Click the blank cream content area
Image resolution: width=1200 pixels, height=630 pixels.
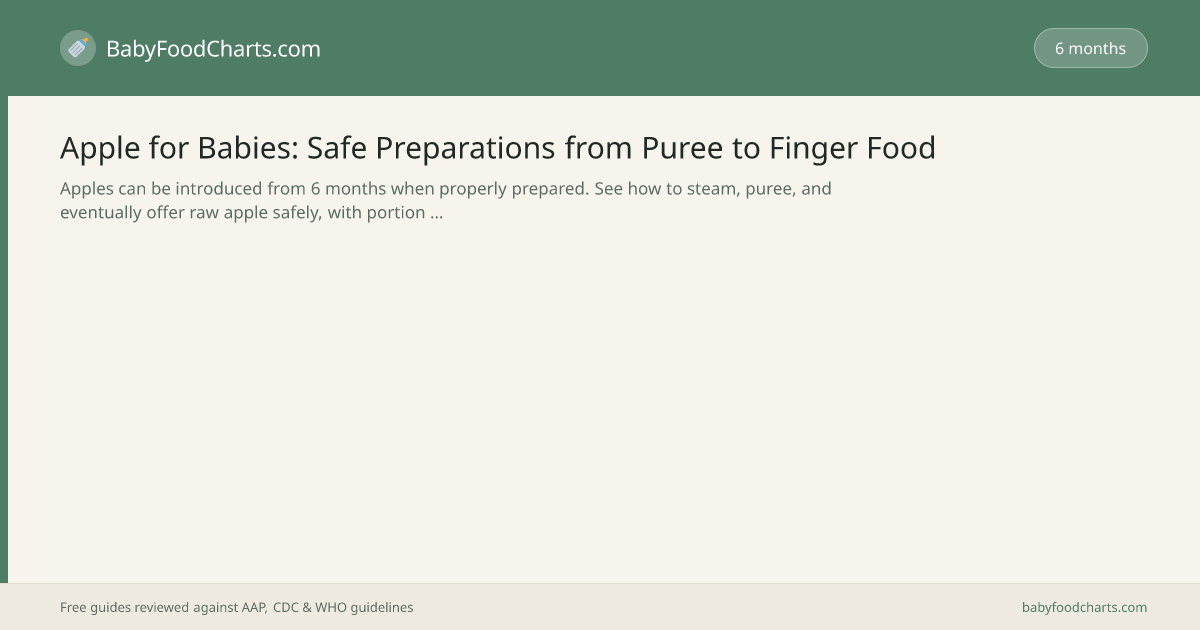click(x=600, y=400)
